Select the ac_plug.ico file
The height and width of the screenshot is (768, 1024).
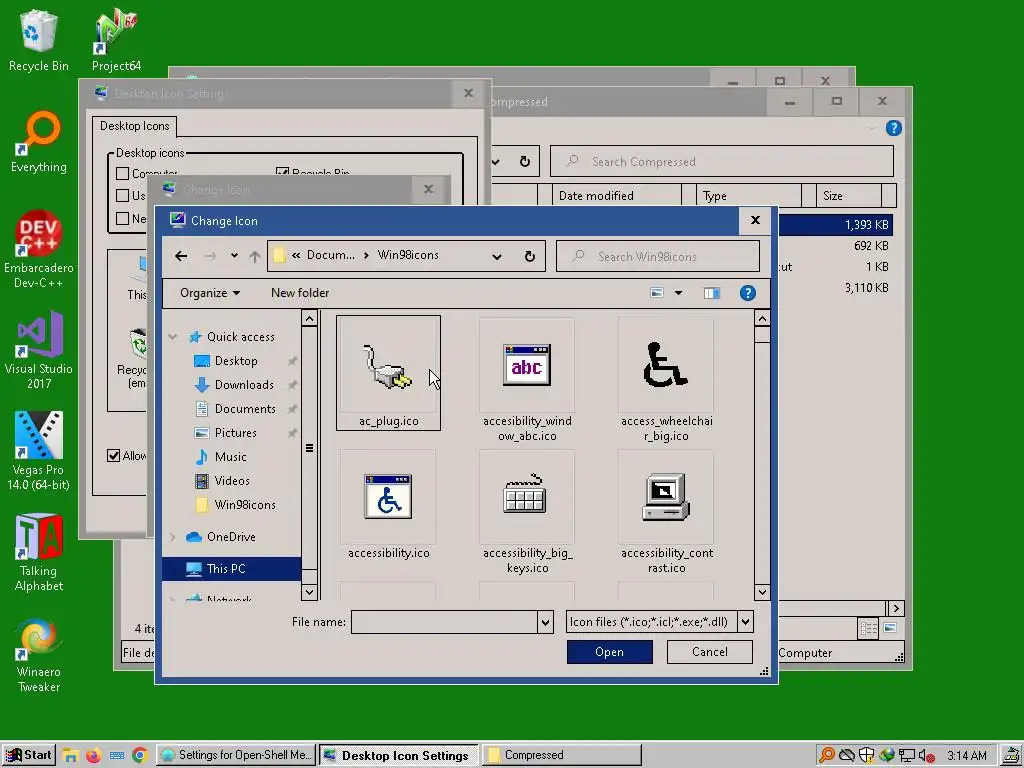point(389,373)
